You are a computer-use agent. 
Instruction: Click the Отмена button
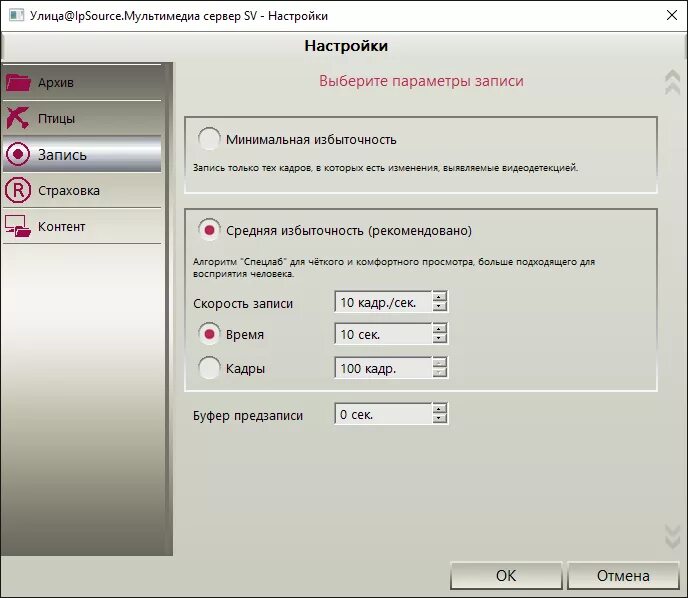[x=623, y=575]
